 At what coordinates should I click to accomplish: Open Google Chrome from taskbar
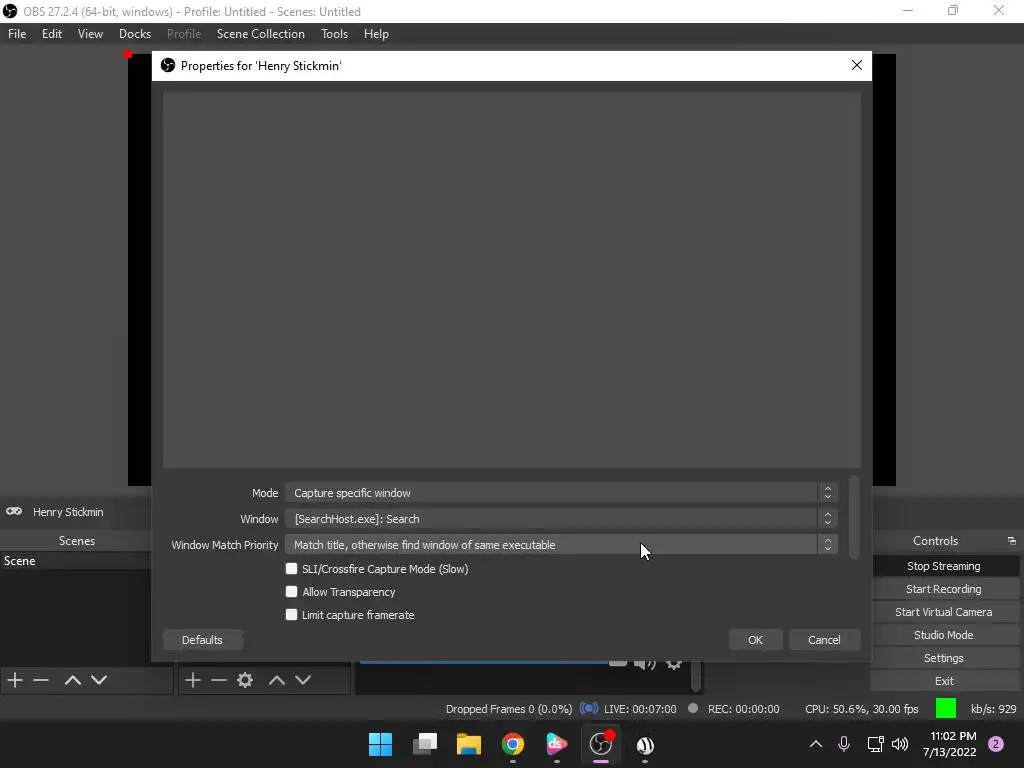(x=513, y=744)
